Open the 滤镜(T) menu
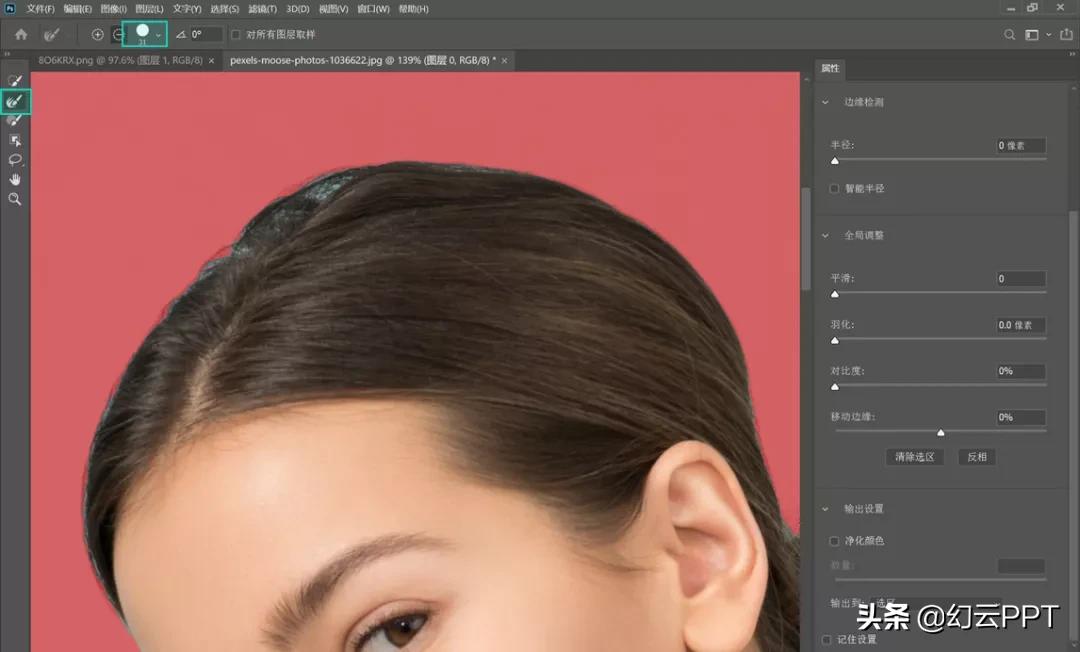The width and height of the screenshot is (1080, 652). pos(262,9)
